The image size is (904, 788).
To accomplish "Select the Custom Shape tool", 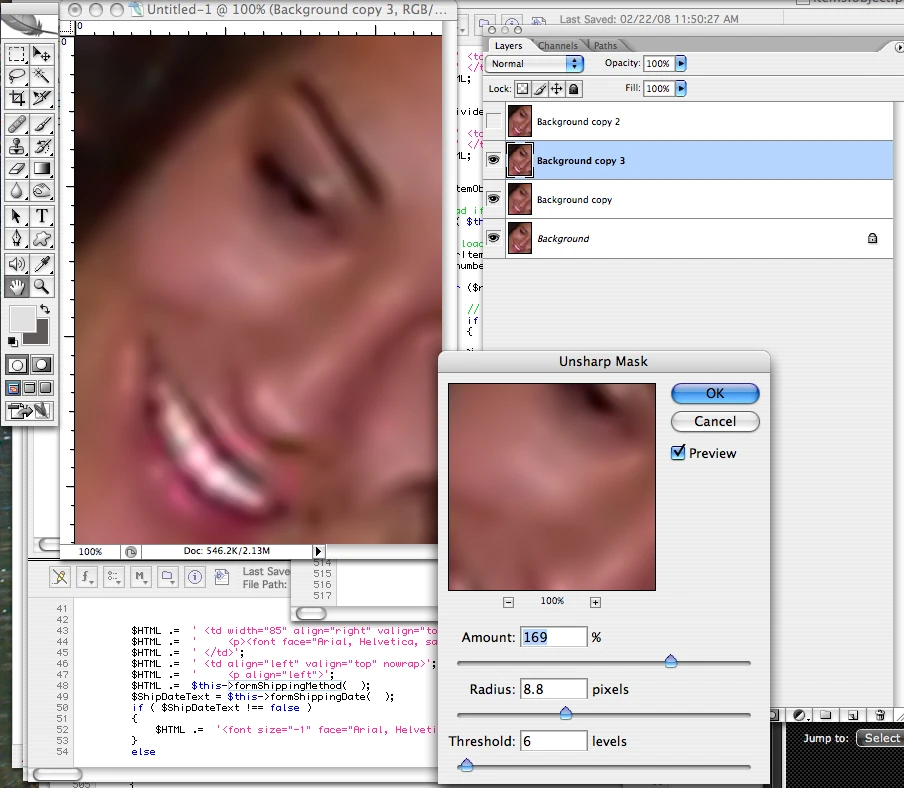I will click(x=42, y=238).
